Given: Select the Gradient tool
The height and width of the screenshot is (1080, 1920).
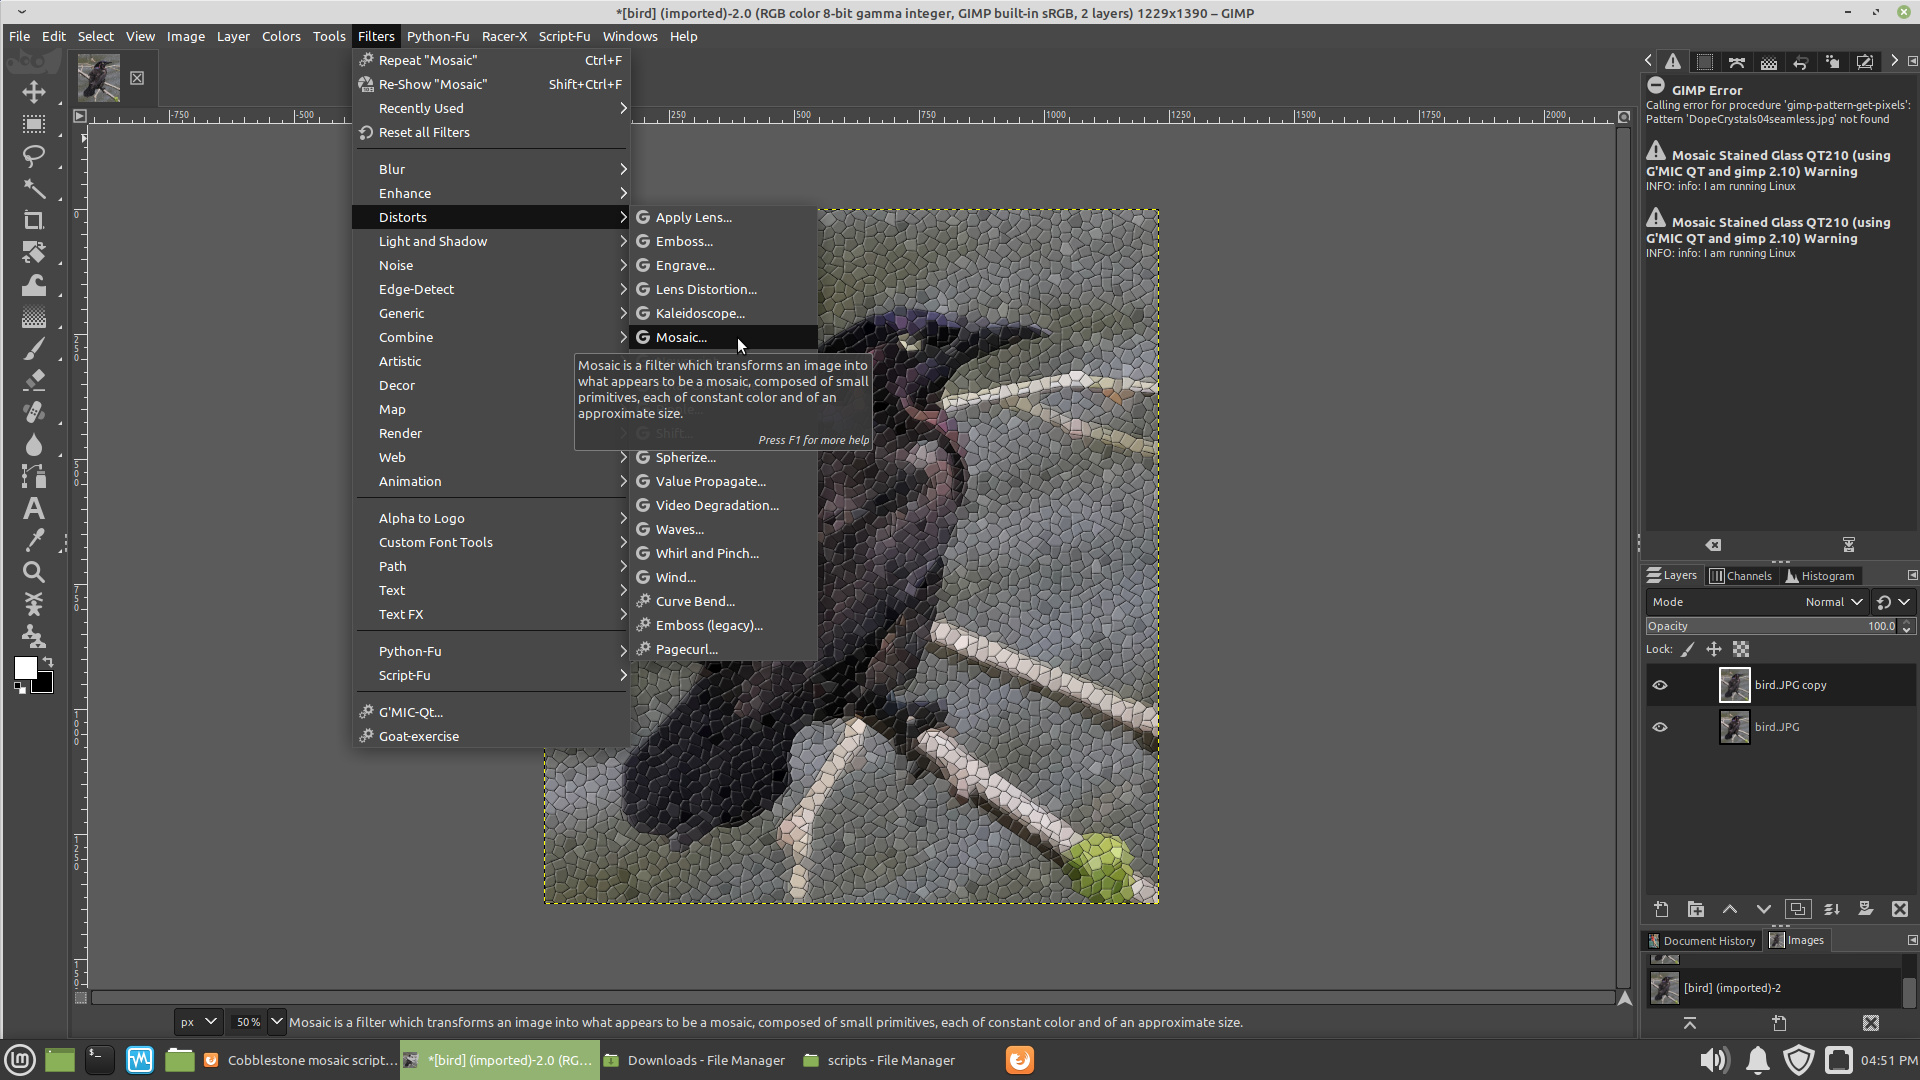Looking at the screenshot, I should pos(34,317).
